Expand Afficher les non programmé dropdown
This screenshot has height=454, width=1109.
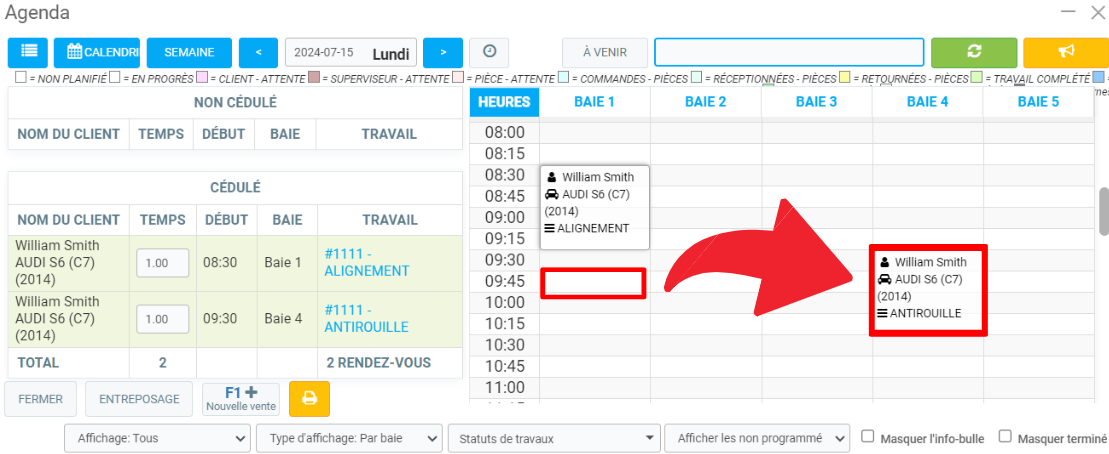pyautogui.click(x=757, y=438)
